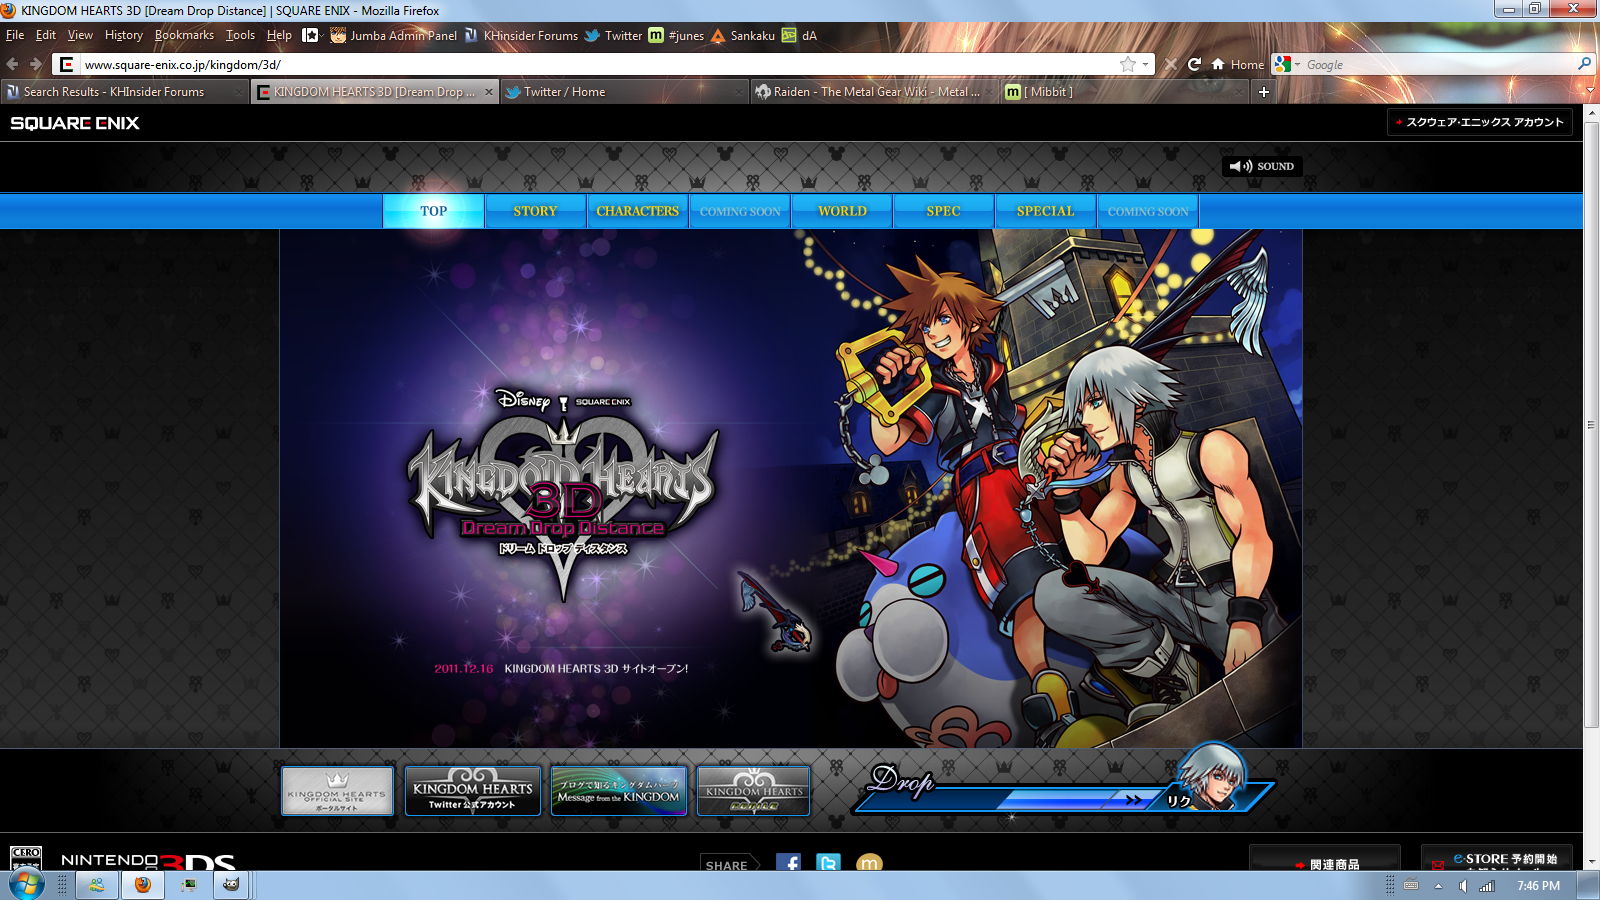Switch to Search Results - KHInsider Forums tab
This screenshot has height=900, width=1600.
click(x=124, y=91)
